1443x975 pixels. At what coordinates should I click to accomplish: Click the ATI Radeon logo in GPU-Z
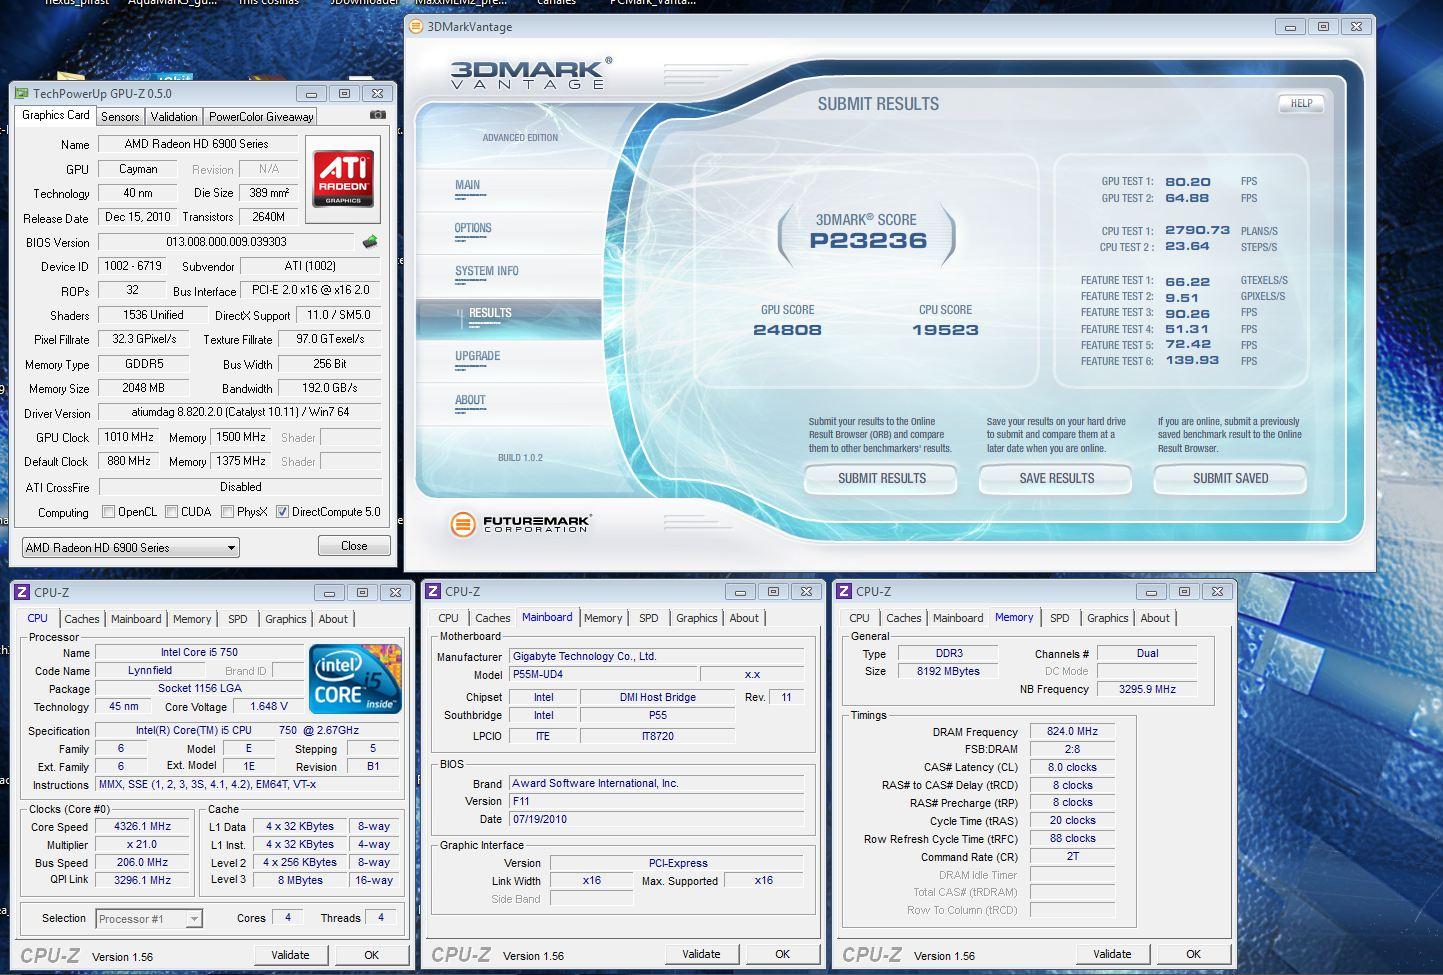(343, 179)
